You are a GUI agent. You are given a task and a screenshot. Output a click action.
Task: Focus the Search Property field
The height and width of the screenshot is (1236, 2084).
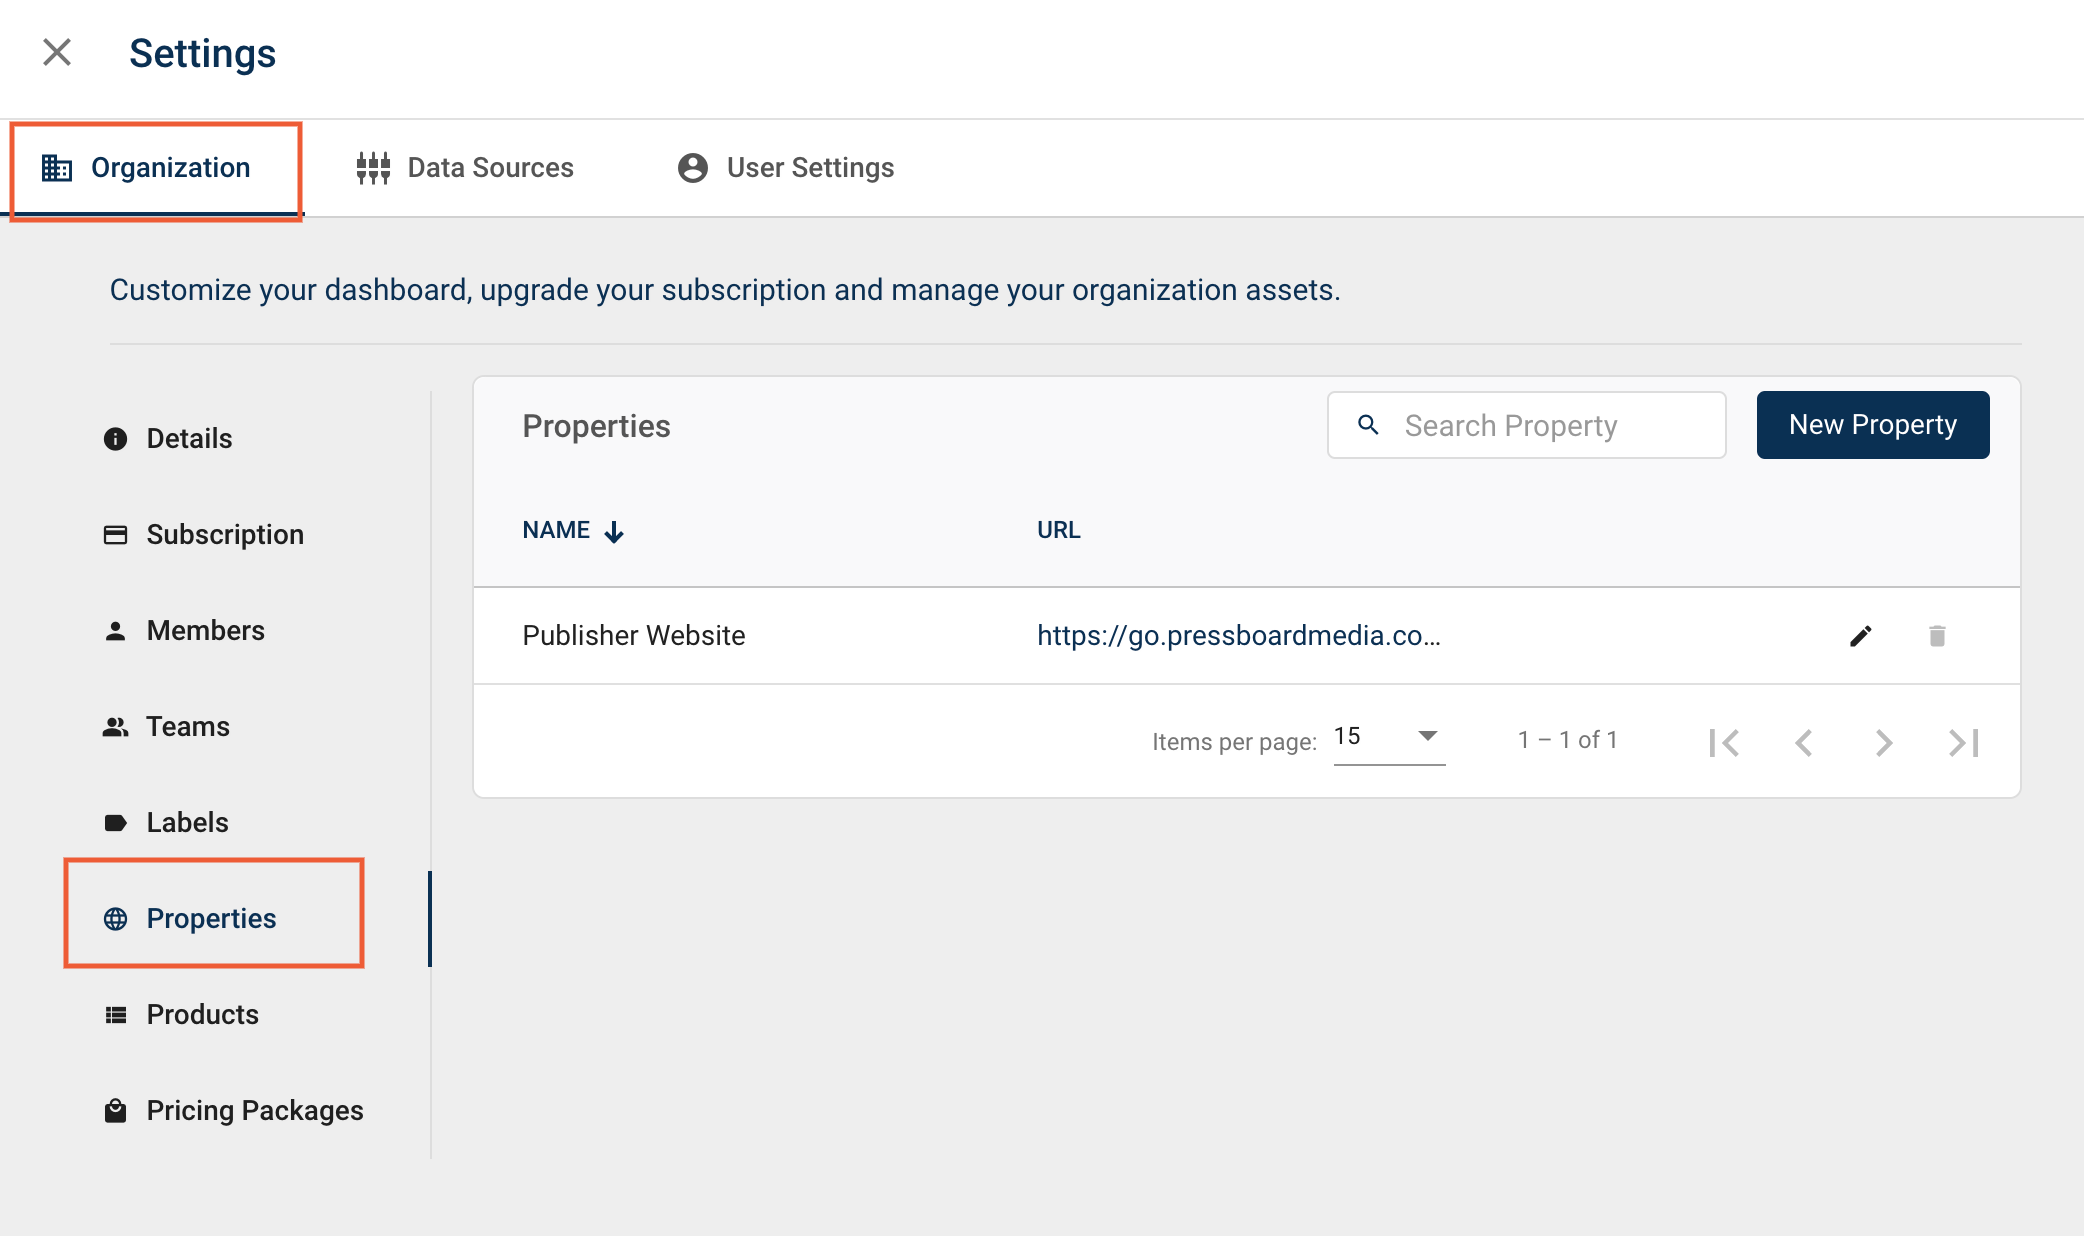pos(1526,425)
